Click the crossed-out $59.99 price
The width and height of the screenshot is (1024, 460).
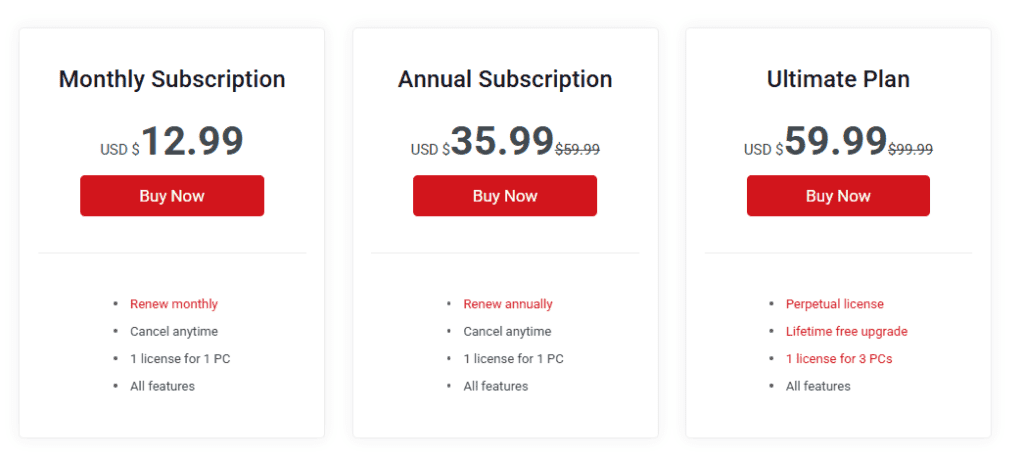pyautogui.click(x=577, y=149)
